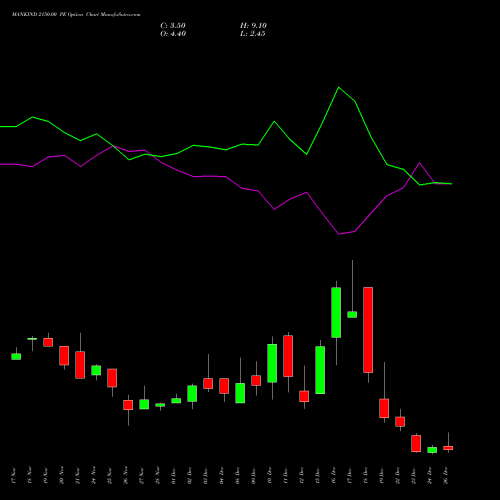This screenshot has width=500, height=500.
Task: Click the 20 Nov date label
Action: coord(62,476)
